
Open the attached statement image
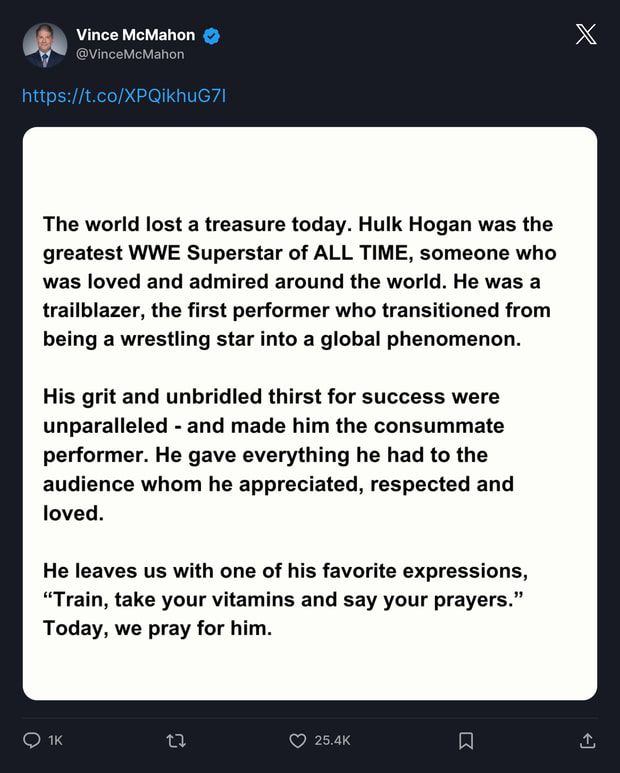(310, 414)
